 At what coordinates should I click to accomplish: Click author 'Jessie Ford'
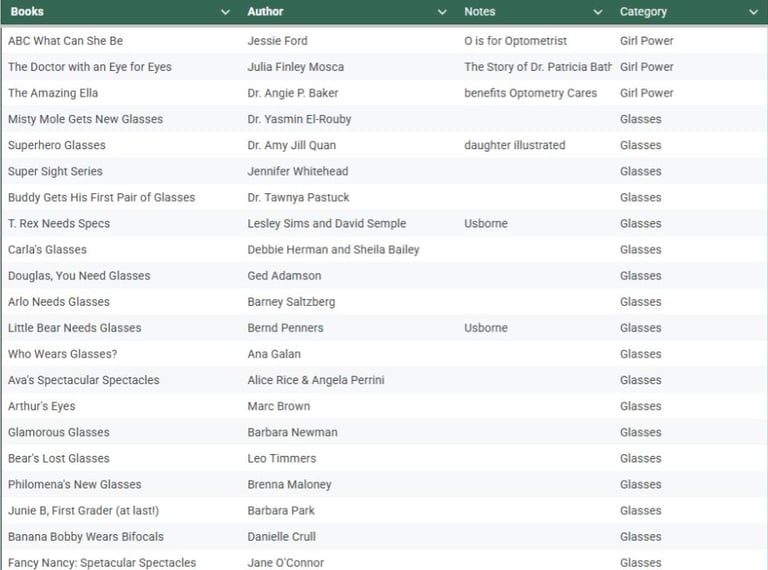click(277, 41)
